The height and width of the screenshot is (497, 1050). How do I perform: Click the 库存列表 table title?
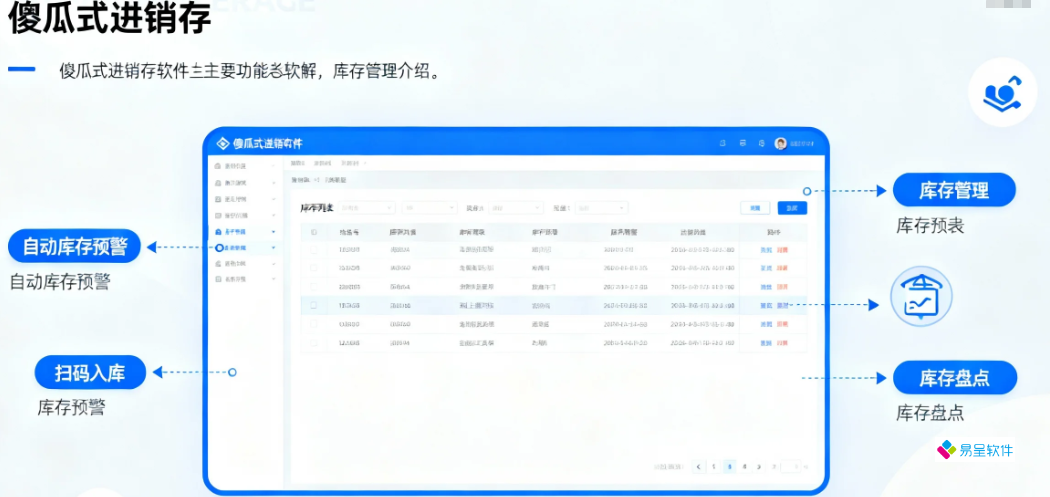317,208
